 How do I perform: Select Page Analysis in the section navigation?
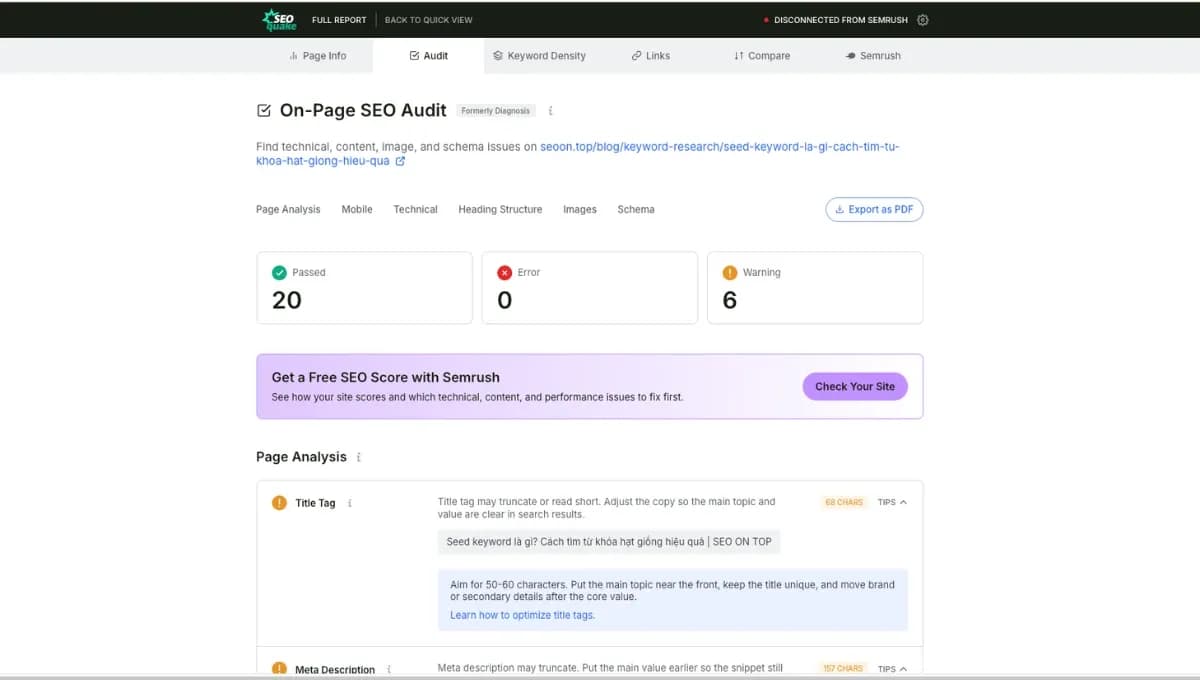[288, 210]
